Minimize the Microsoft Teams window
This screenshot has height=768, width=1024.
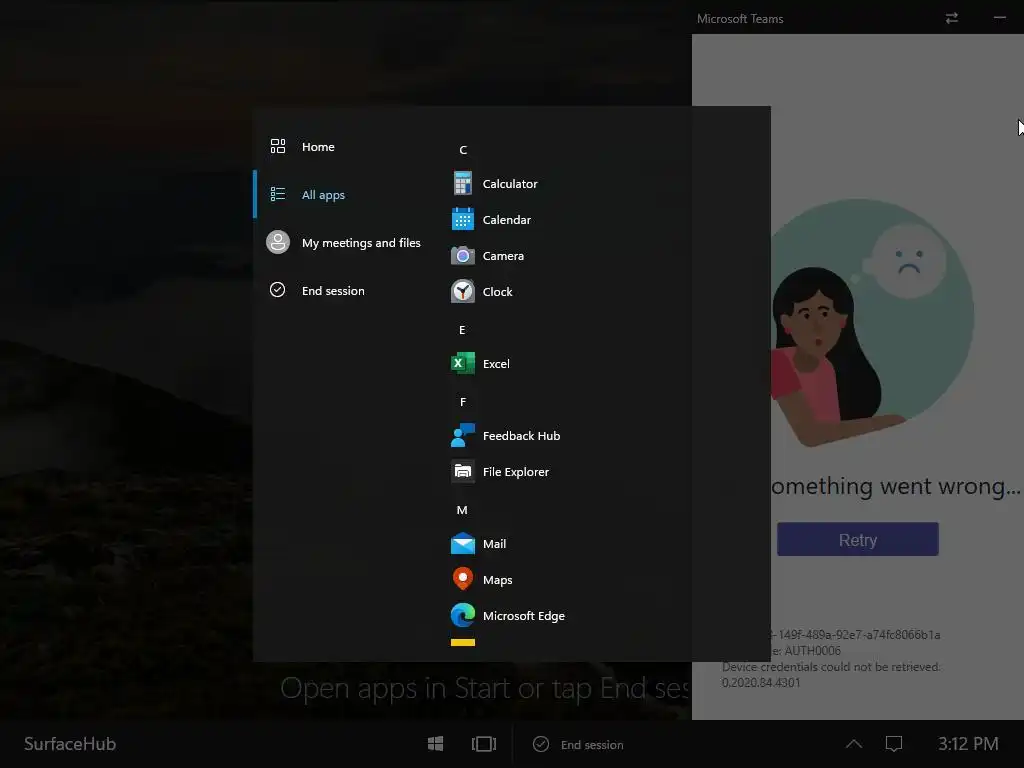click(999, 18)
